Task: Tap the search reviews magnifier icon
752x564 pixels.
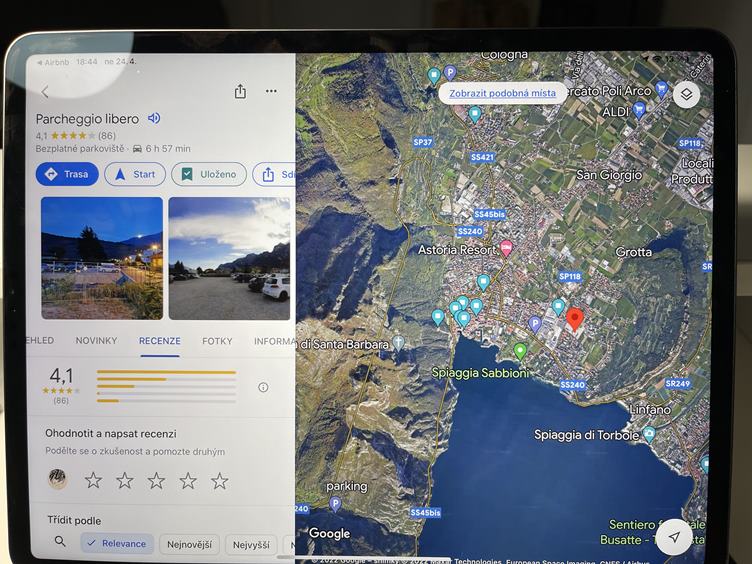Action: pyautogui.click(x=60, y=541)
